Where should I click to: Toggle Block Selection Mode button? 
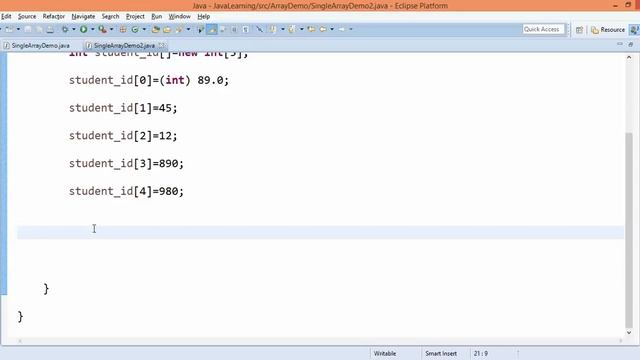pos(234,29)
